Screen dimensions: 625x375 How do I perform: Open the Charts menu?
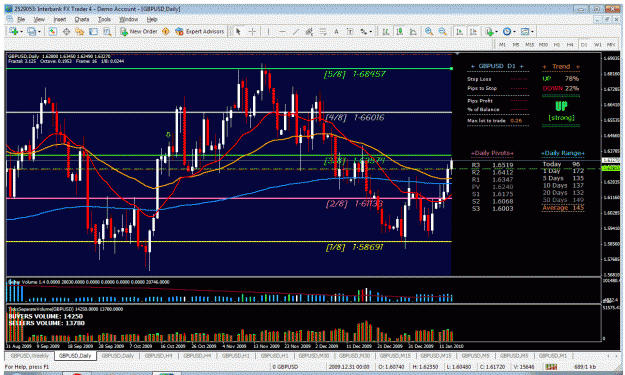tap(82, 19)
